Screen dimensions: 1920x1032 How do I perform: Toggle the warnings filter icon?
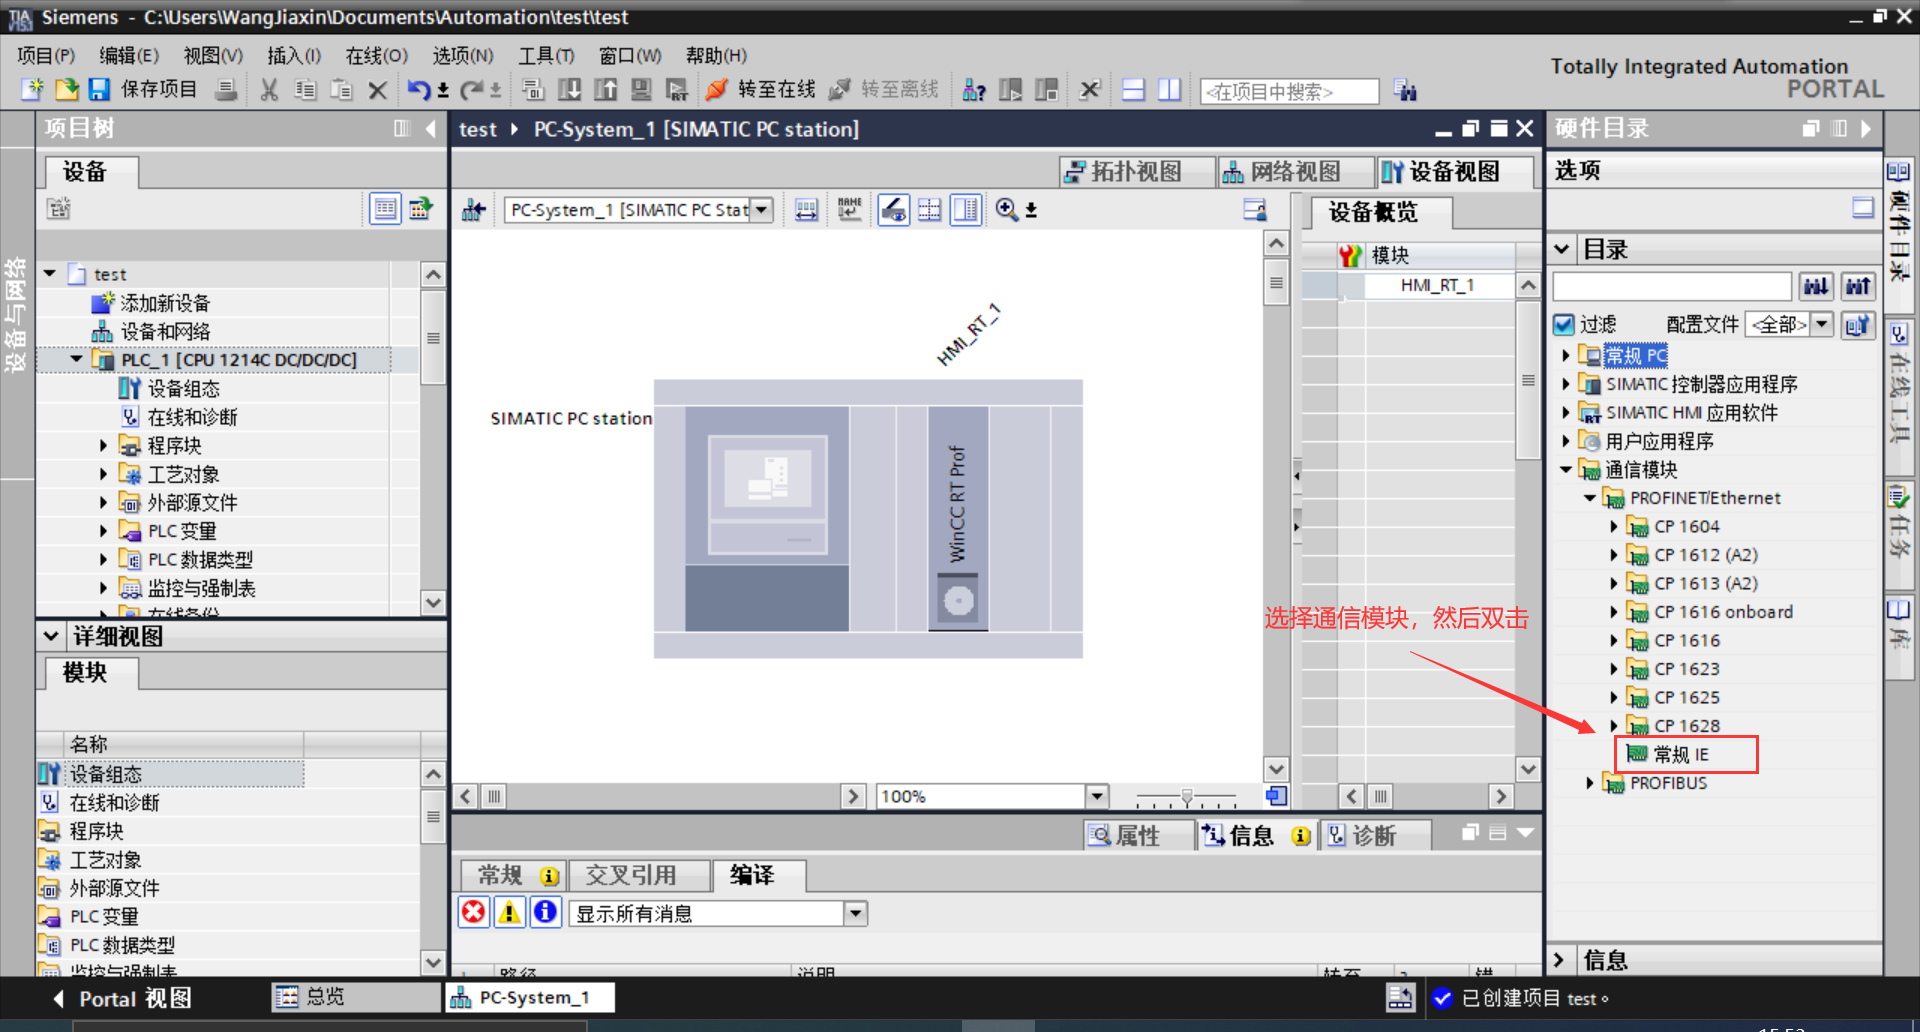pos(509,912)
